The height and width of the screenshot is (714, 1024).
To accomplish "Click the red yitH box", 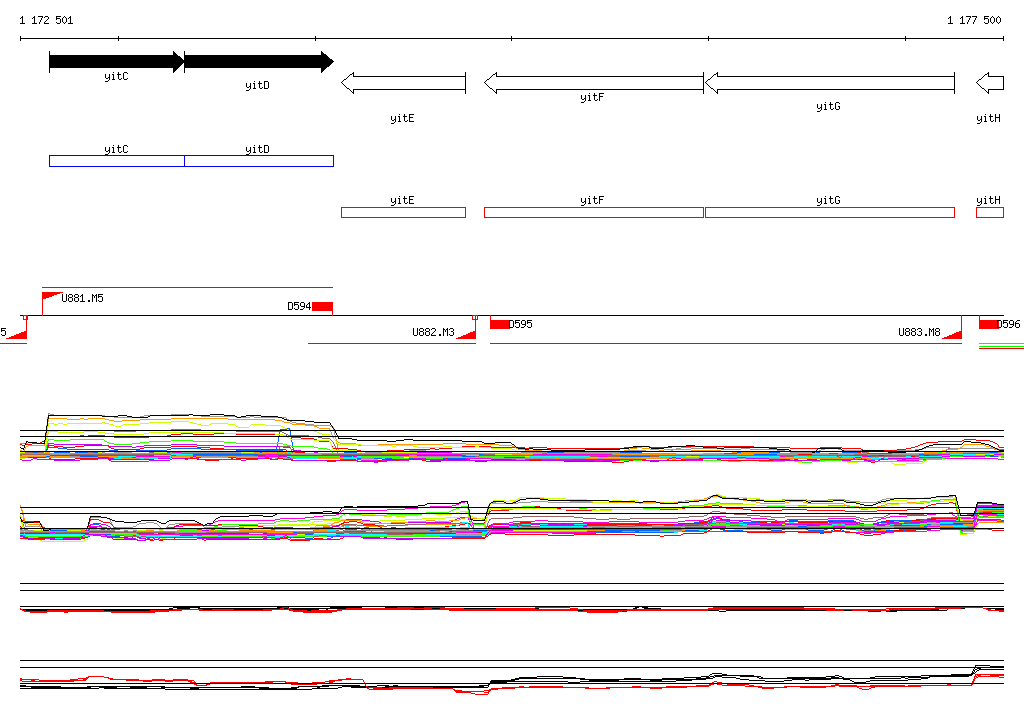I will [x=990, y=212].
